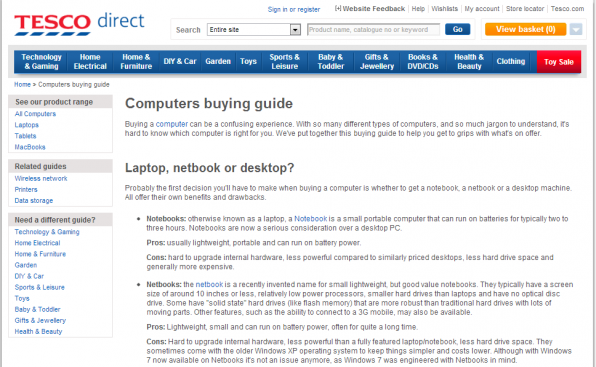Visit Tesco.com link
The image size is (596, 367).
pos(567,9)
